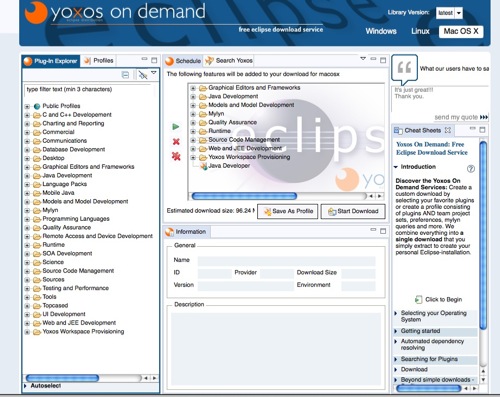Click the type filter text field
This screenshot has height=397, width=500.
89,89
